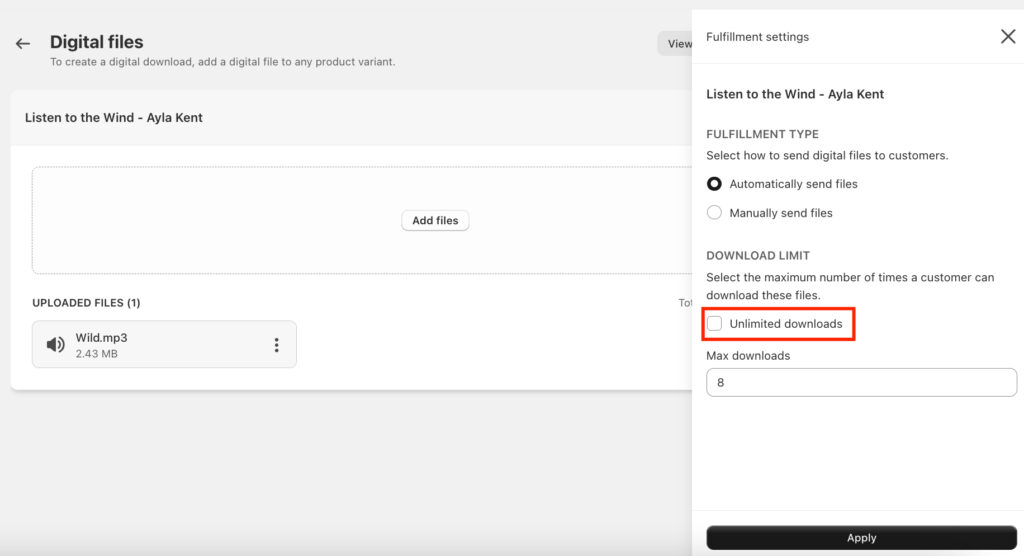Click the Fulfillment settings panel title
The height and width of the screenshot is (556, 1024).
point(757,37)
